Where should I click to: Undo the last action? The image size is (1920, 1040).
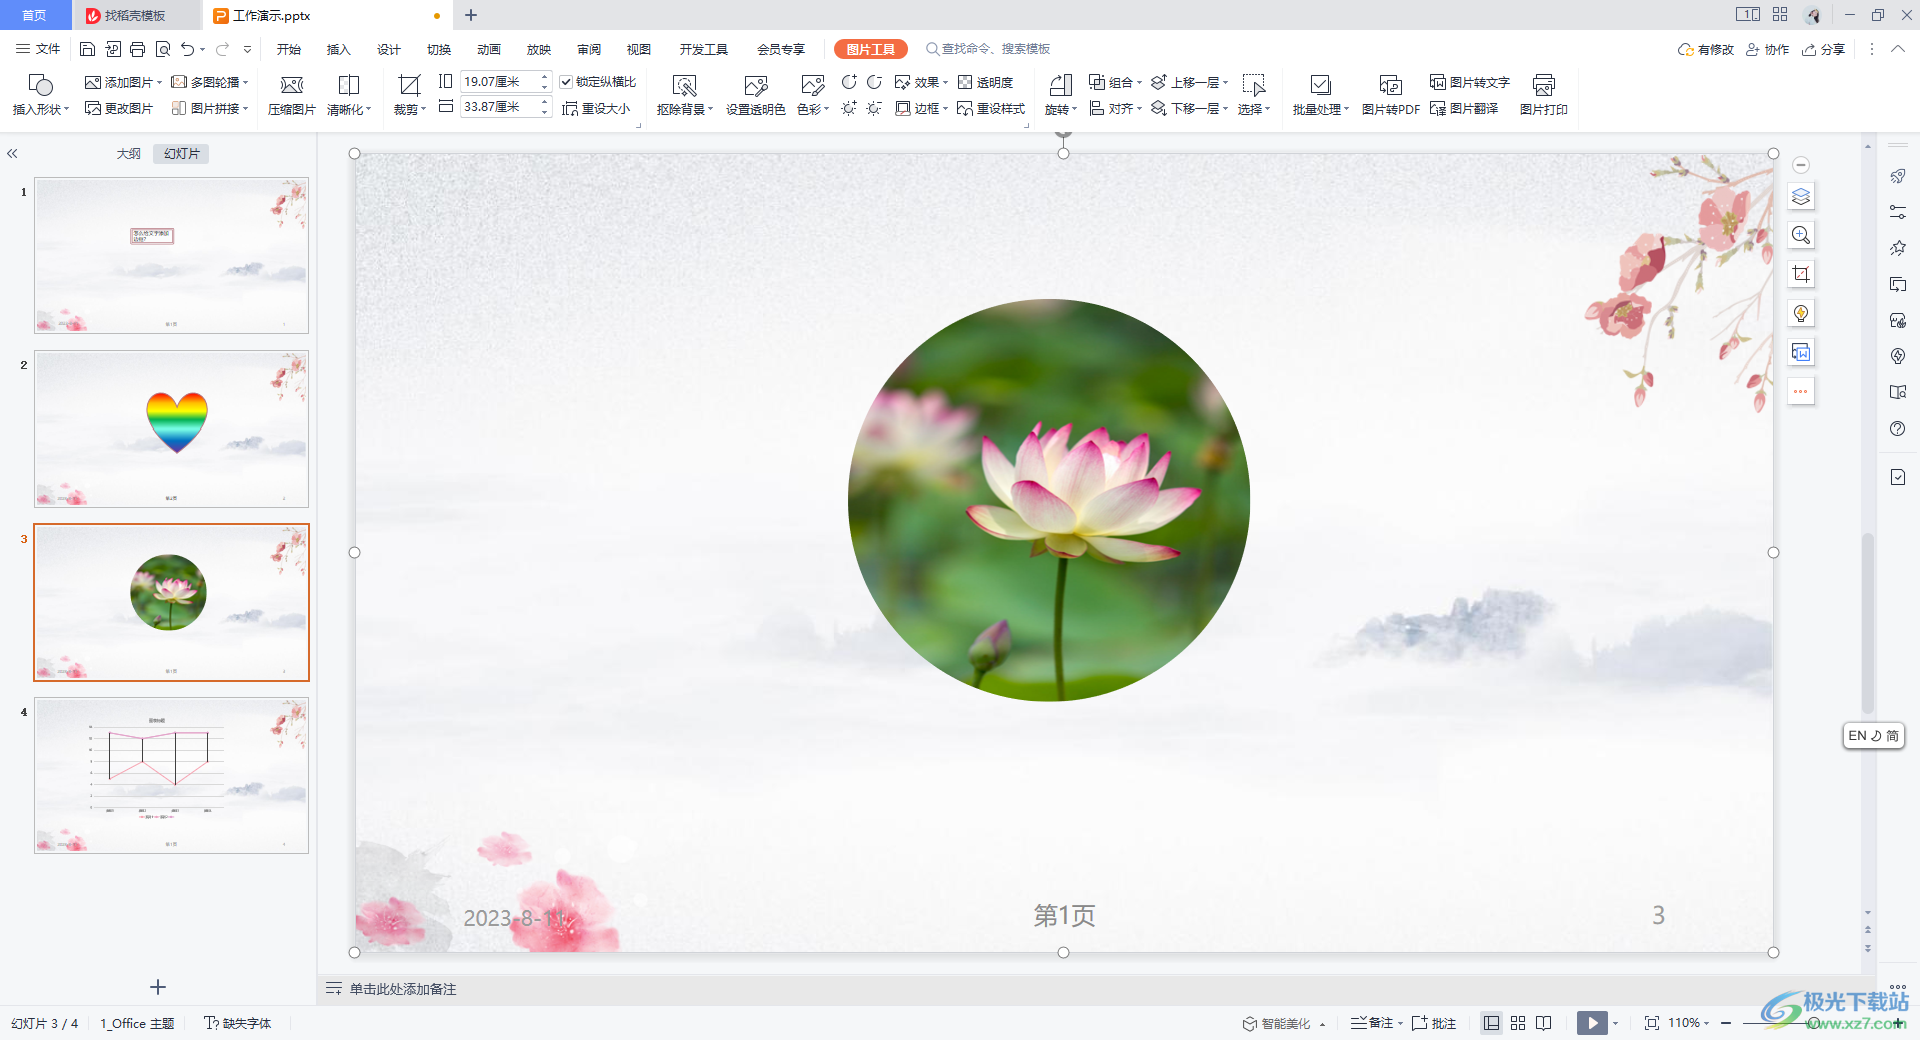(187, 49)
